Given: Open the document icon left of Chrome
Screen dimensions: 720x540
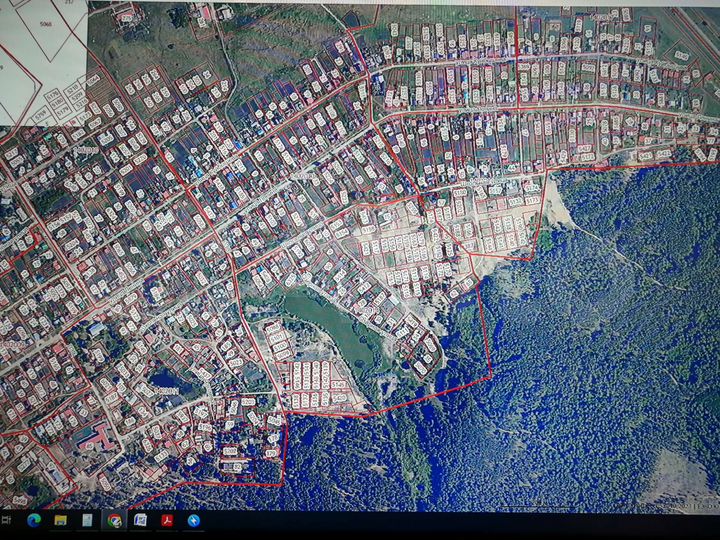Looking at the screenshot, I should pyautogui.click(x=88, y=520).
